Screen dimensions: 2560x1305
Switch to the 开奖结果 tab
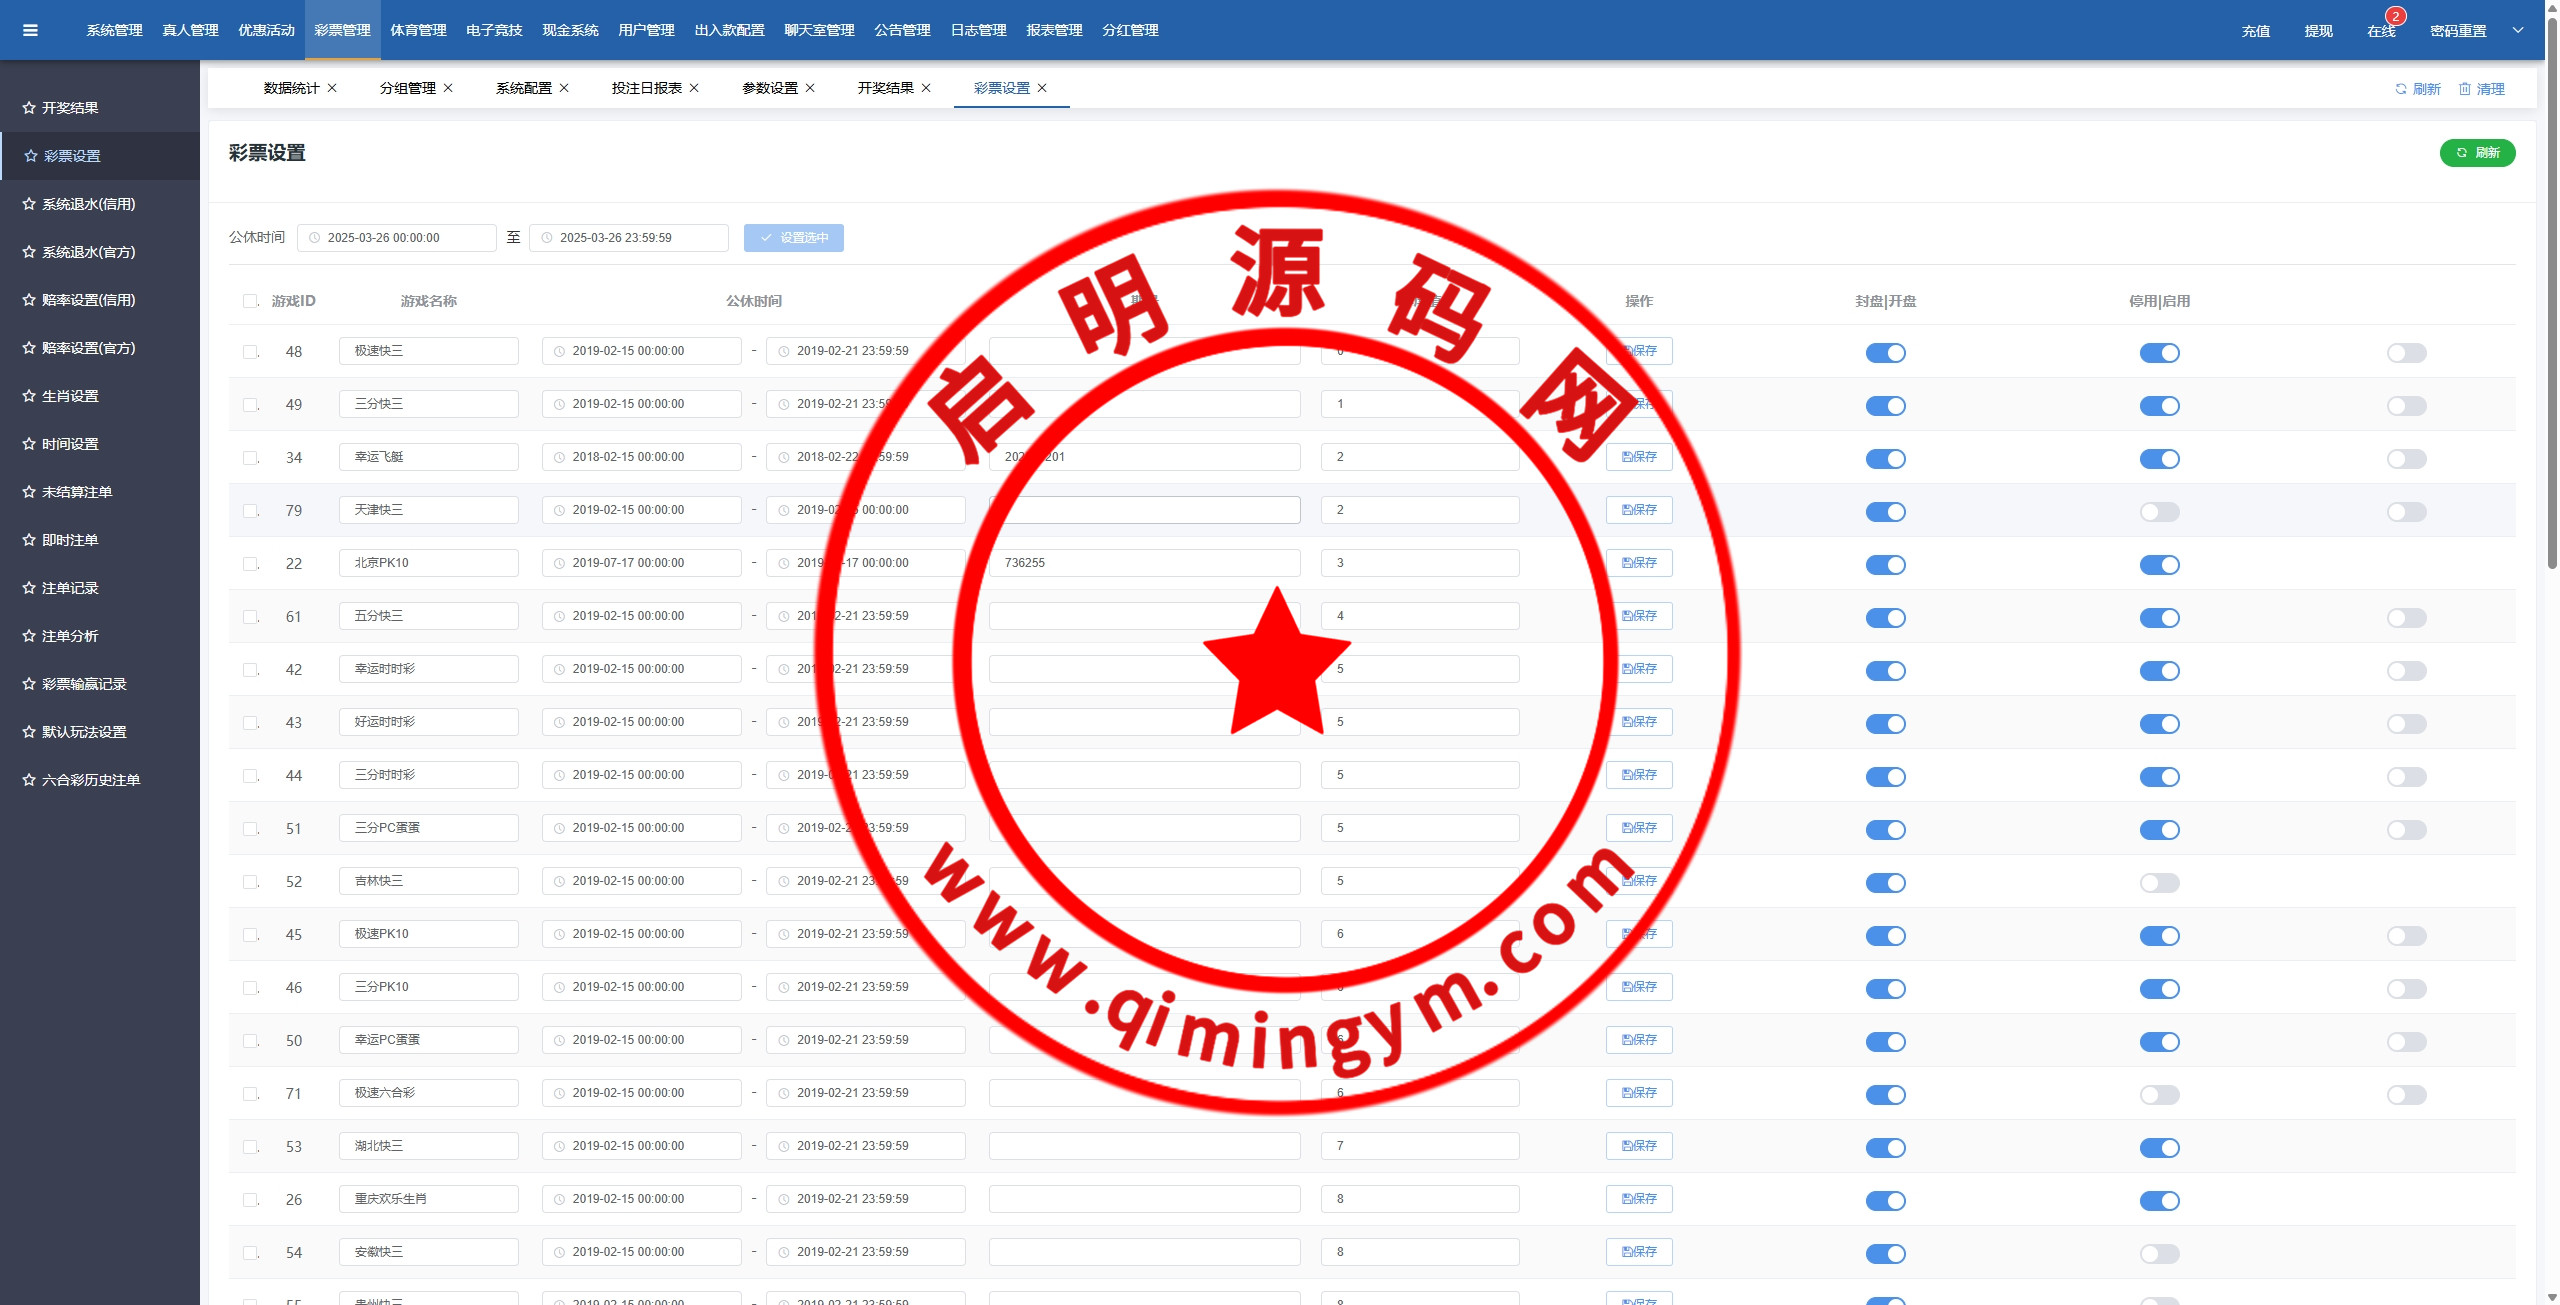[x=885, y=88]
